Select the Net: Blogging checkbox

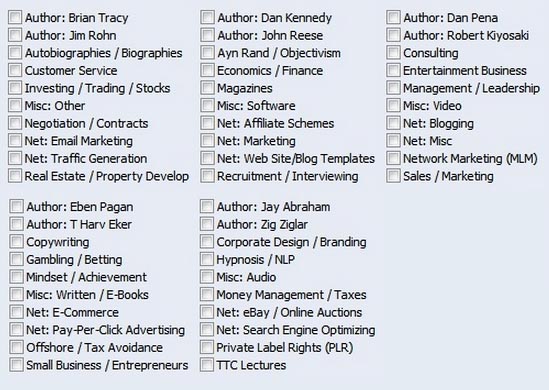[x=393, y=123]
